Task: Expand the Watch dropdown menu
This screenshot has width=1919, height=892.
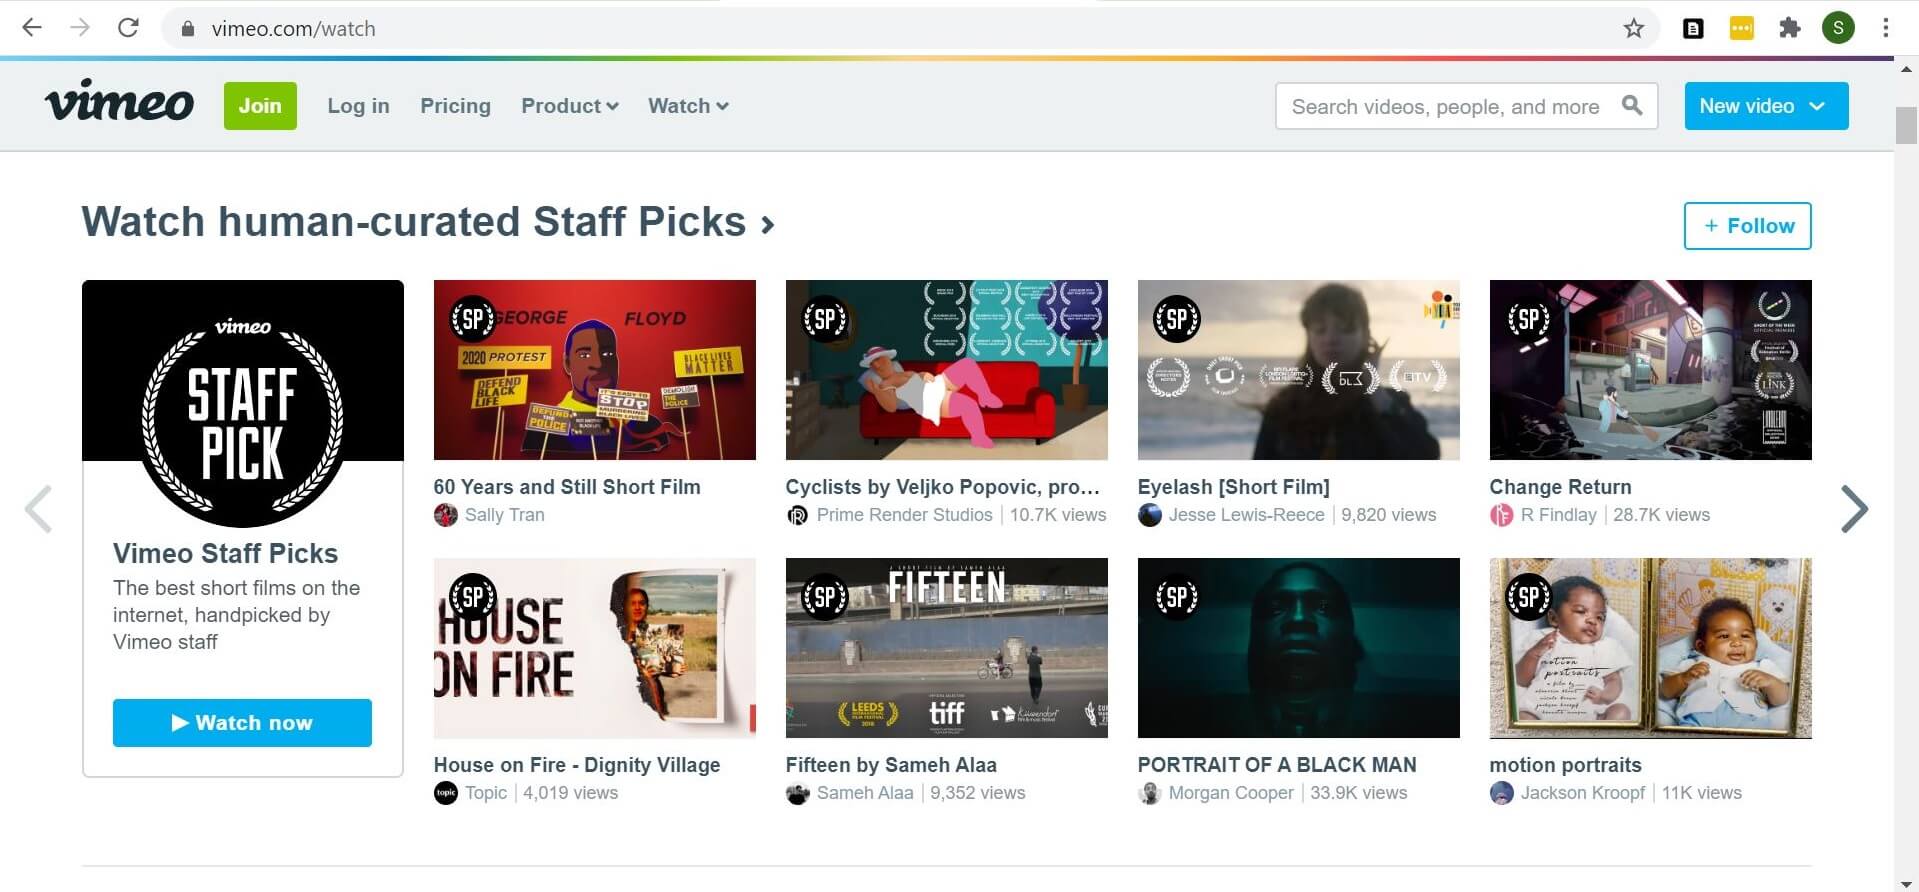Action: coord(687,106)
